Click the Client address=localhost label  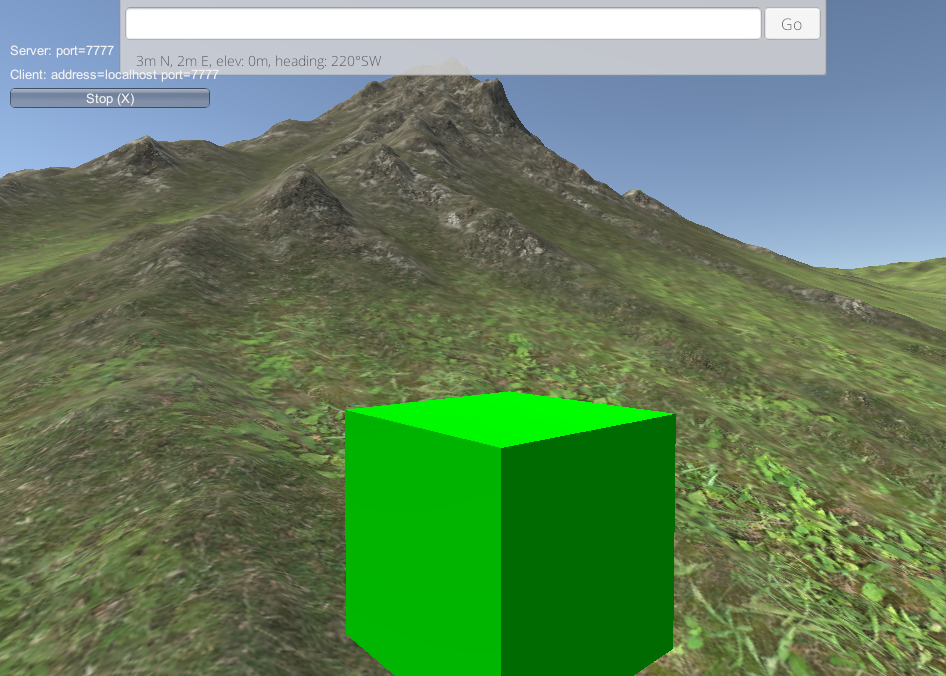[114, 75]
